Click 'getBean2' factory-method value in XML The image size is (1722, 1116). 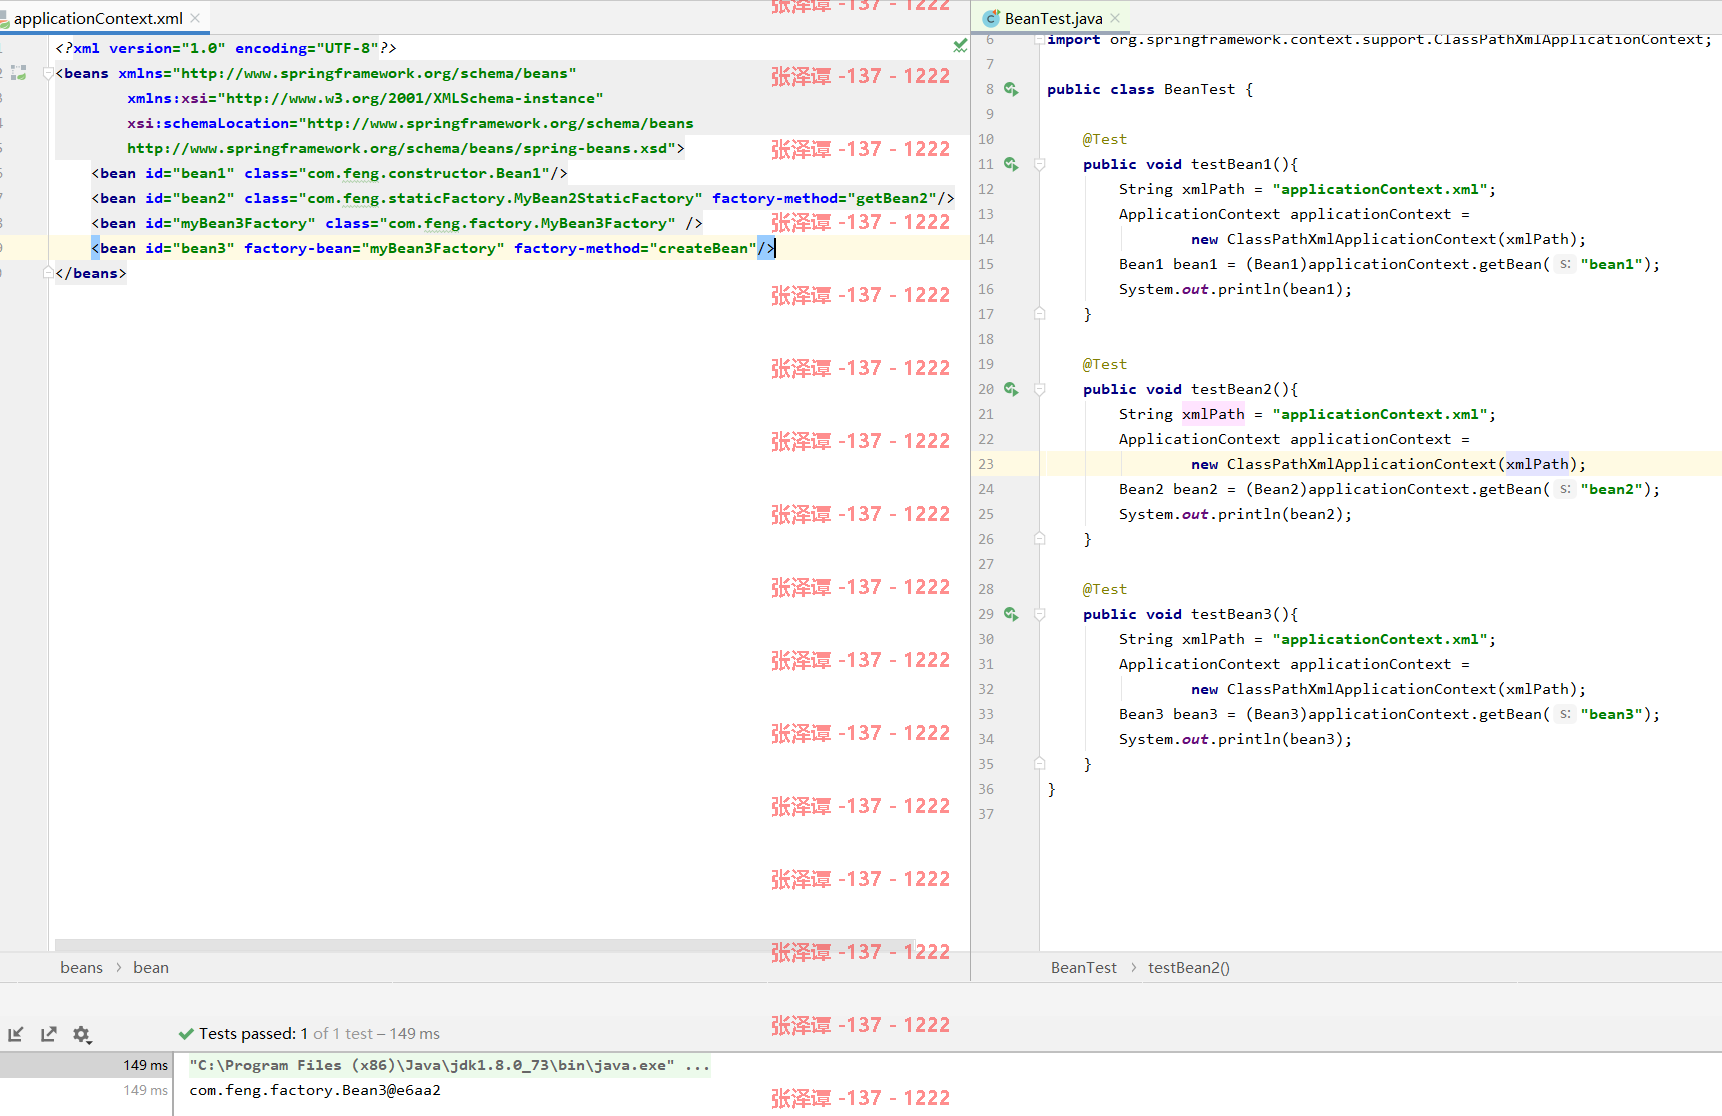tap(892, 198)
